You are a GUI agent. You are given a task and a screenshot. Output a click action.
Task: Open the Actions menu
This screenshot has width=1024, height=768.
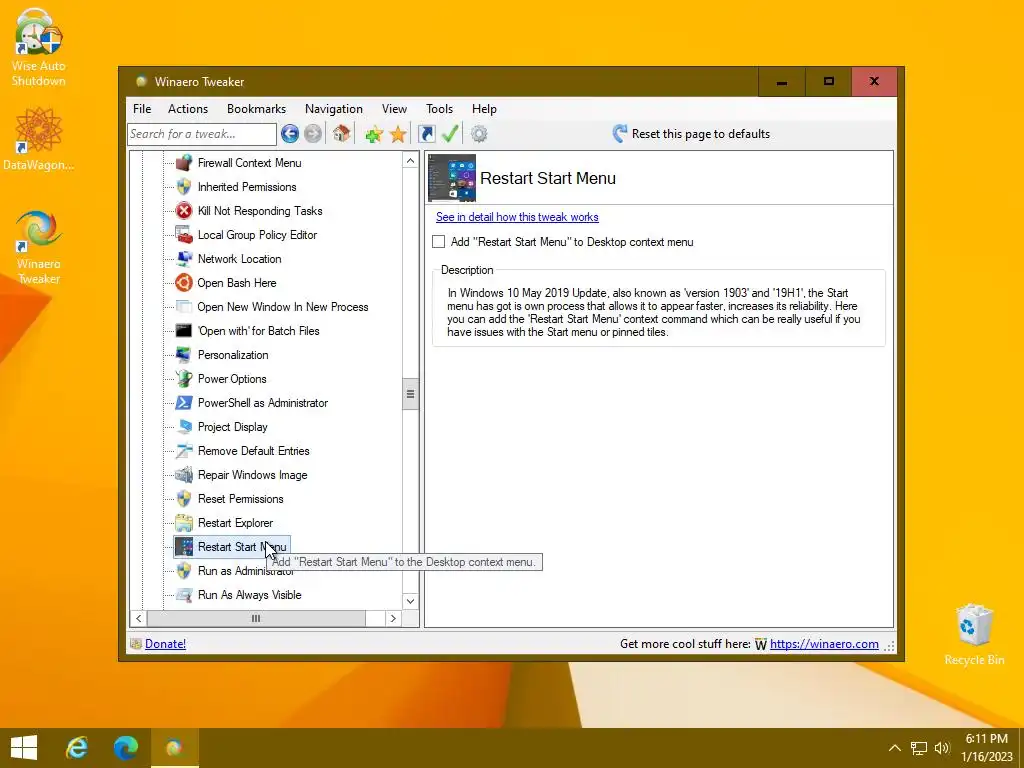point(187,109)
